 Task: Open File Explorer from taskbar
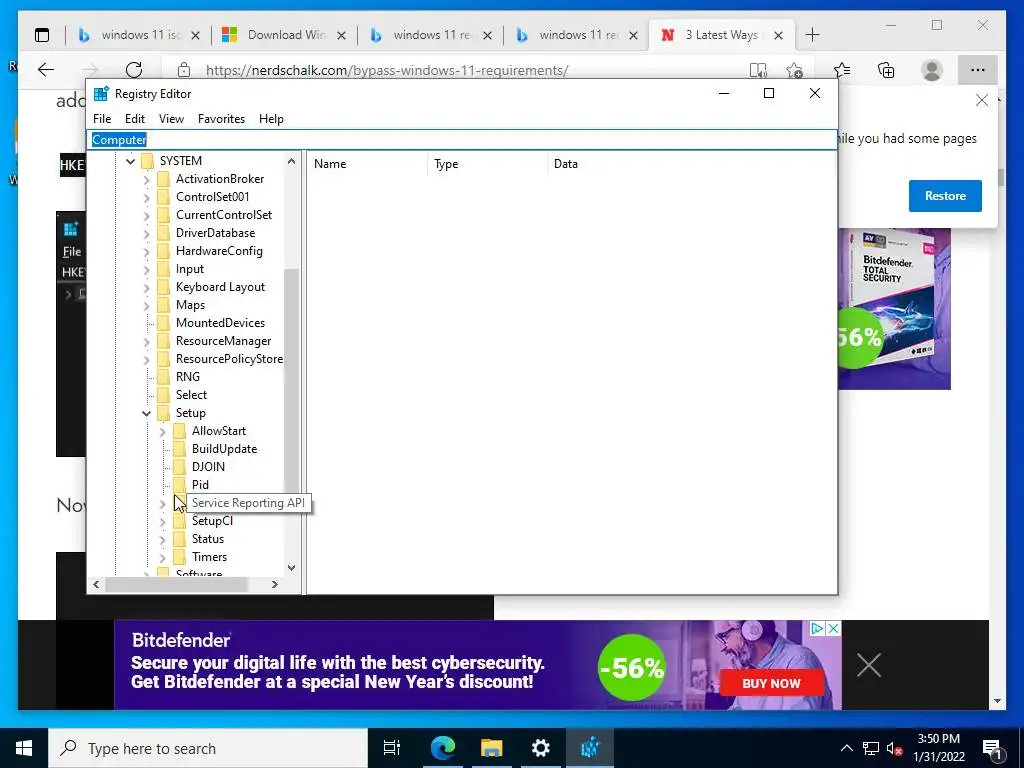coord(491,748)
